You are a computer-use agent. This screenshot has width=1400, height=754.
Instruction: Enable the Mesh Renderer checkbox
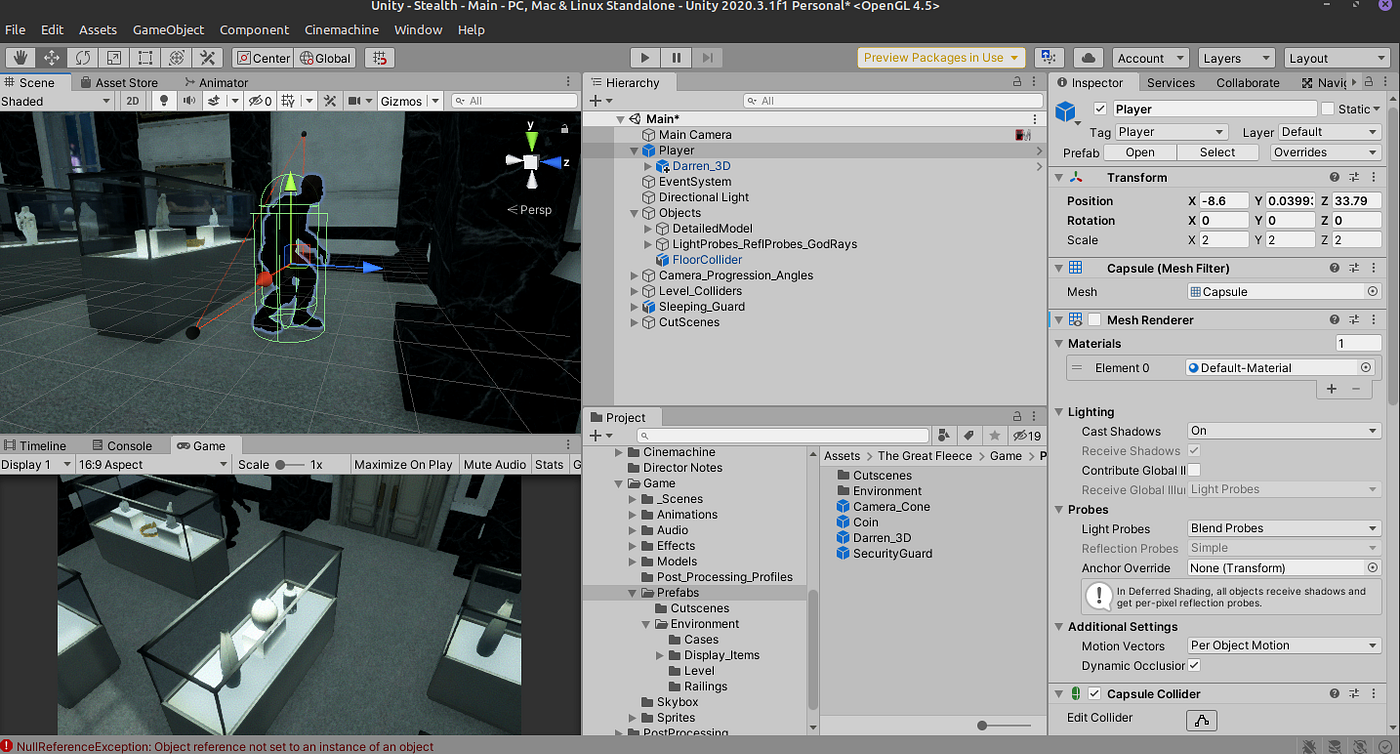click(1095, 320)
